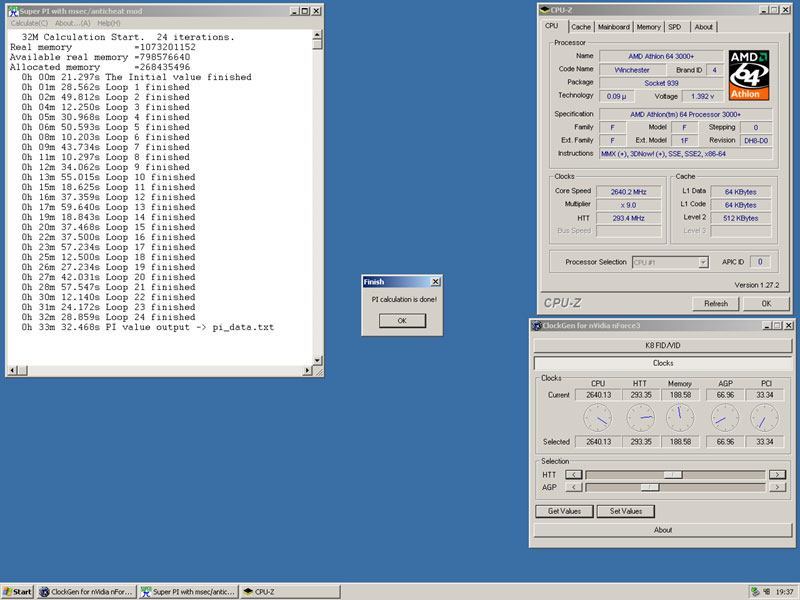Open the Processor Selection dropdown

pyautogui.click(x=703, y=262)
